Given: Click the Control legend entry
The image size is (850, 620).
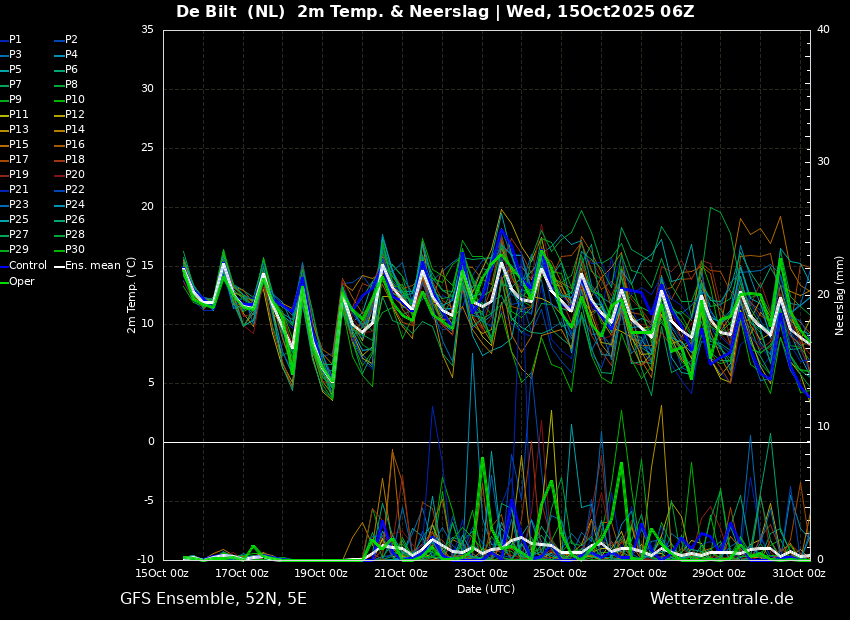Looking at the screenshot, I should 24,266.
